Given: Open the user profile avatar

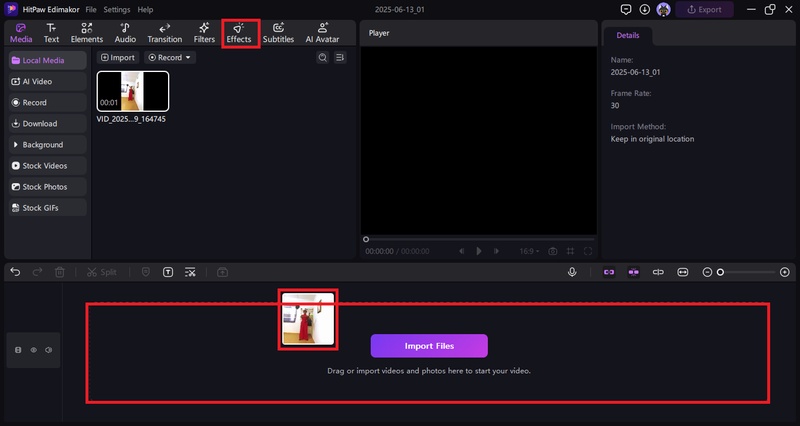Looking at the screenshot, I should point(663,9).
